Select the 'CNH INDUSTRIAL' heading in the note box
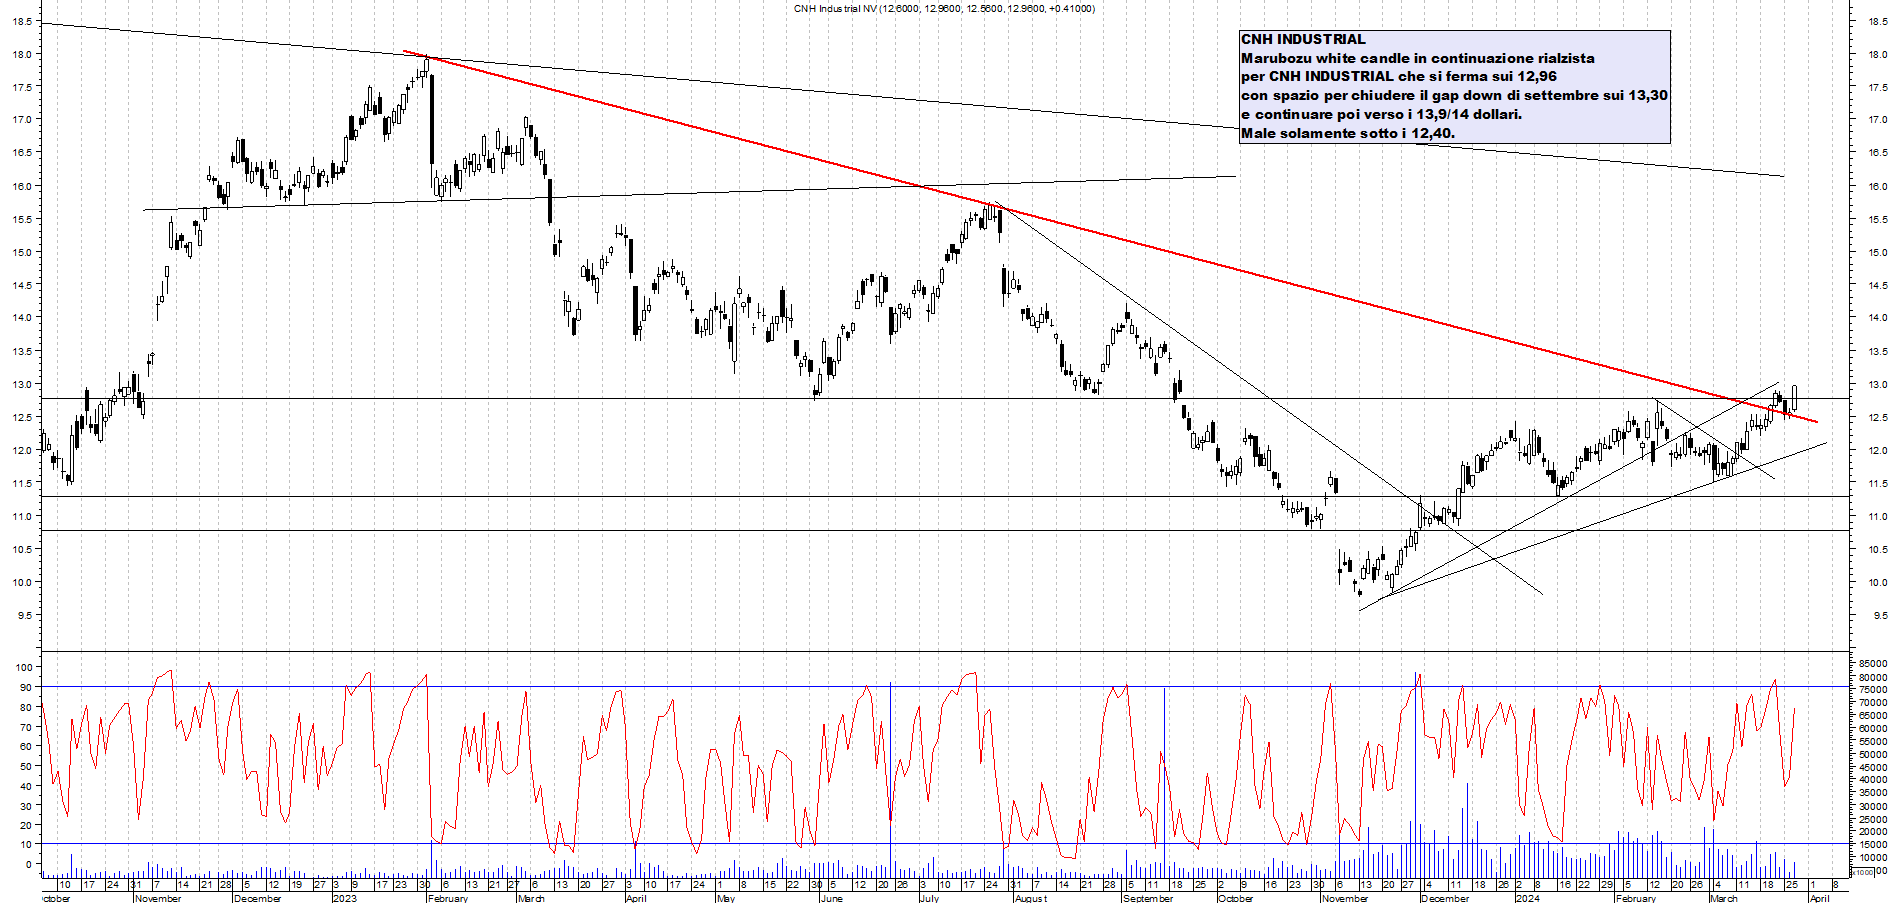Viewport: 1890px width, 903px height. tap(1303, 39)
